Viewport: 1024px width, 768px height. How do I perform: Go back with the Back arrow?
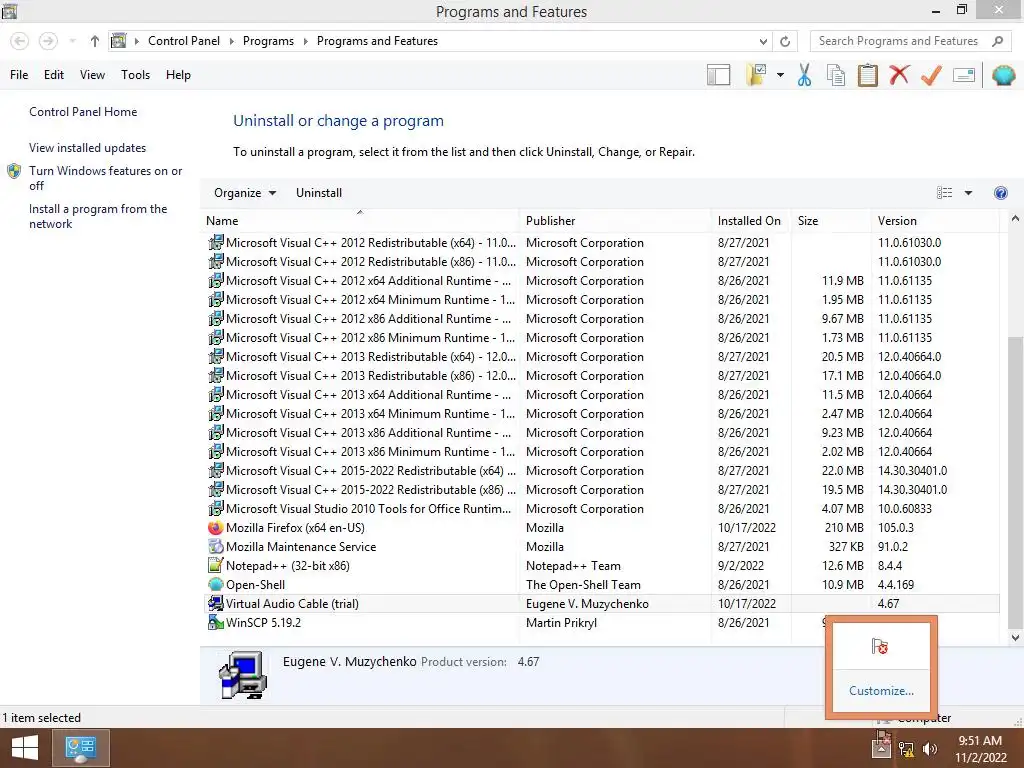[x=20, y=41]
